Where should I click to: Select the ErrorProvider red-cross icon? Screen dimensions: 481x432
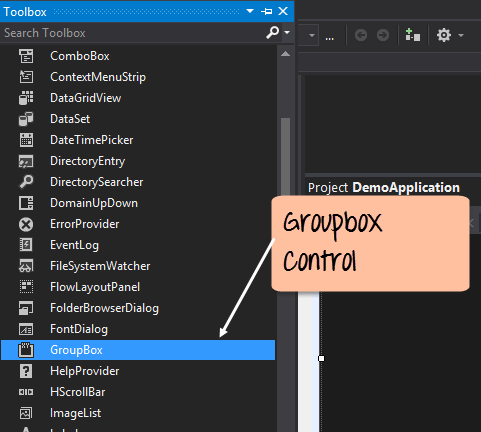point(26,224)
